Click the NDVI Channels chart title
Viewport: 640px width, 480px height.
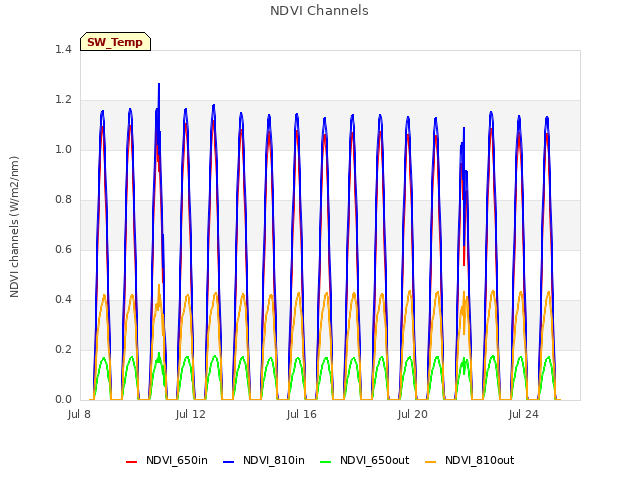point(319,11)
